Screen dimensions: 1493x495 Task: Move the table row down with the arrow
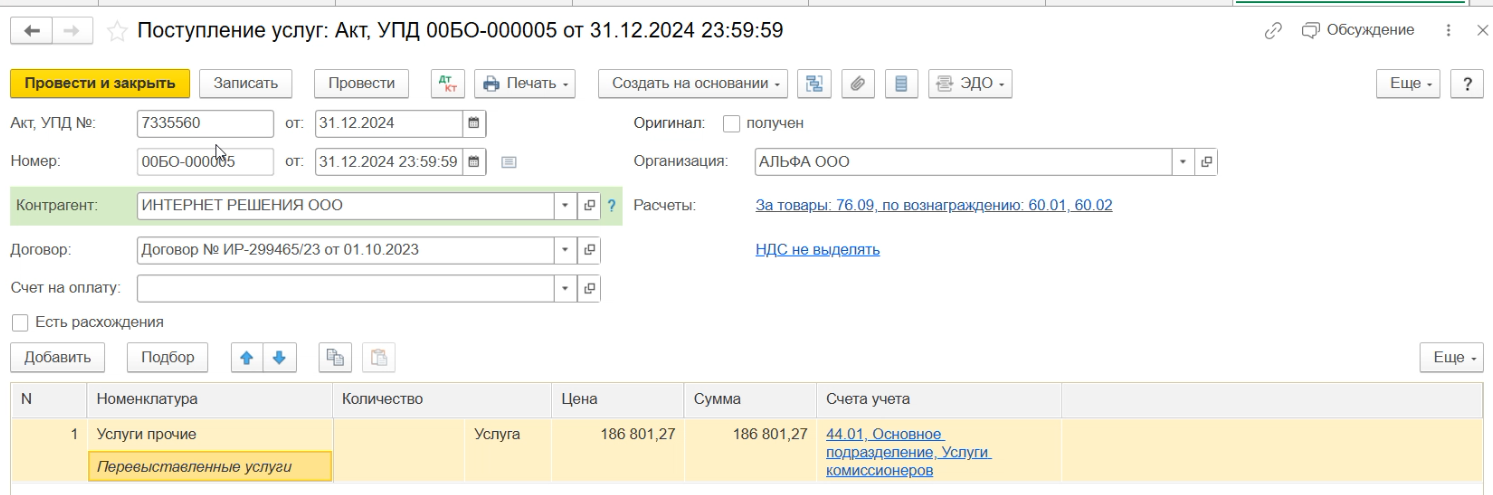279,357
